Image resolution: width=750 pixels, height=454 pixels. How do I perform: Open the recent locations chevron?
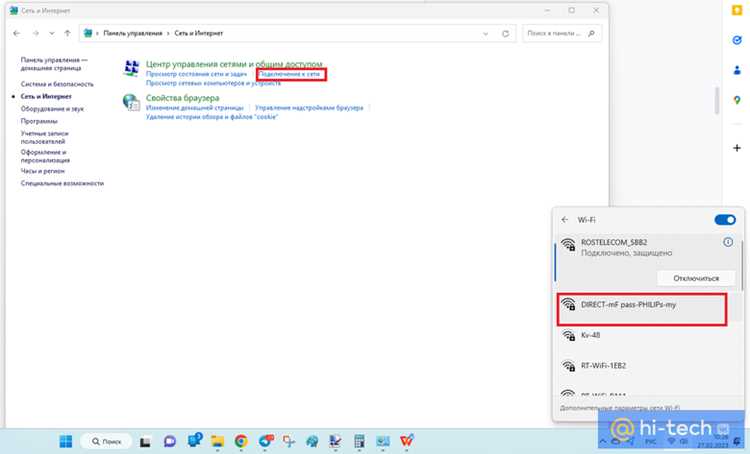pos(52,33)
